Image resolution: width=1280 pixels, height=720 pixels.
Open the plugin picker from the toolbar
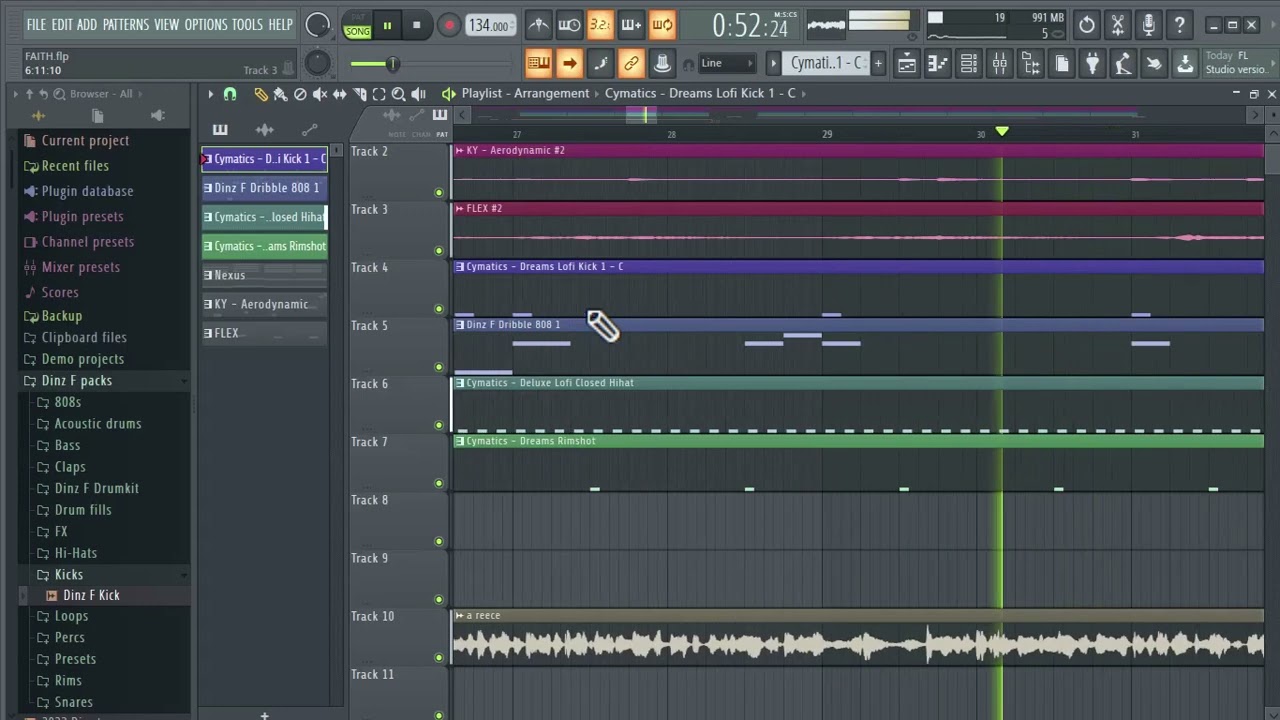click(1092, 64)
